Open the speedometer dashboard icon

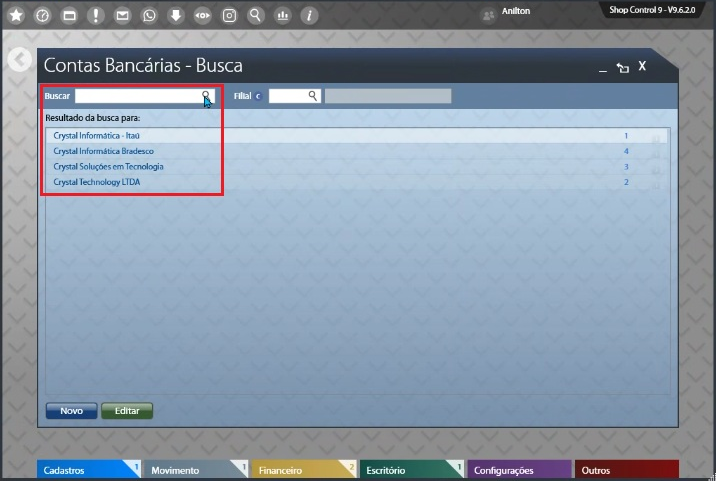coord(42,16)
